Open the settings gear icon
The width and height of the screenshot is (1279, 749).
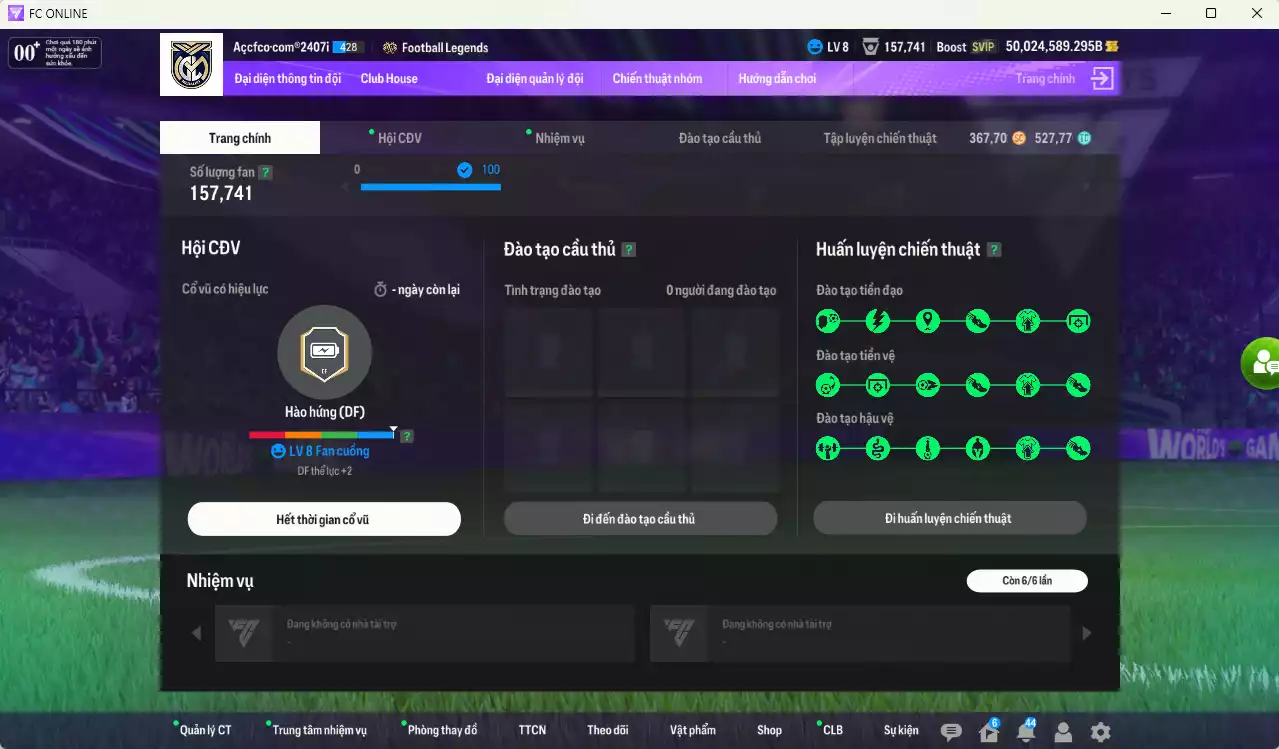1100,732
